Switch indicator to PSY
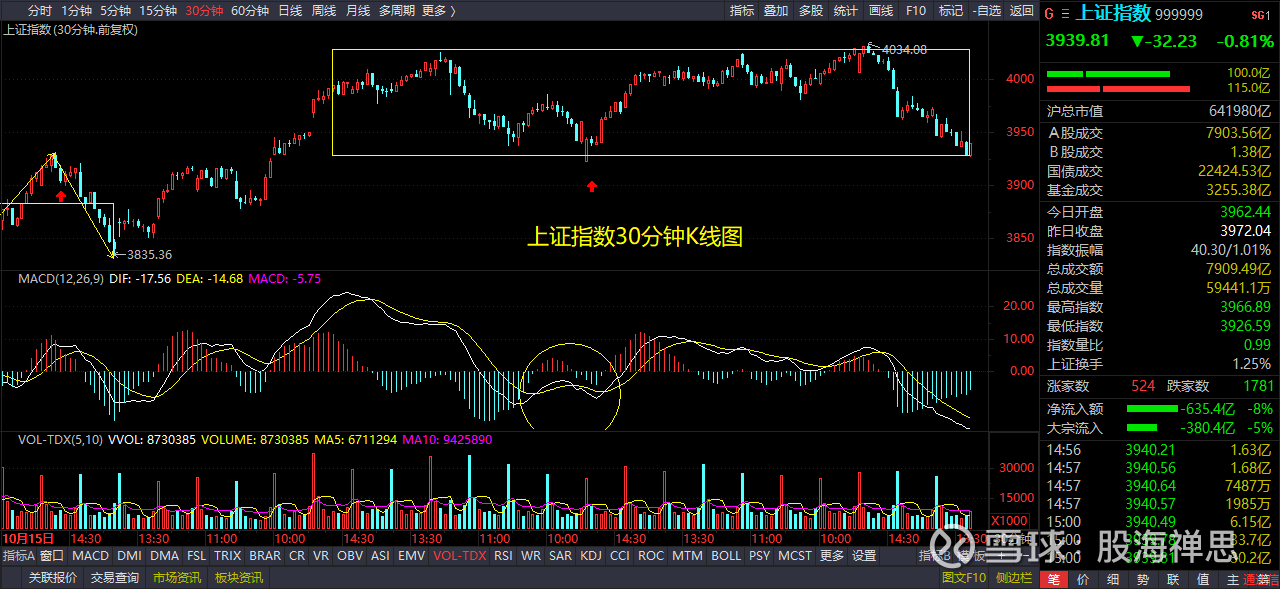The width and height of the screenshot is (1280, 589). click(x=760, y=556)
